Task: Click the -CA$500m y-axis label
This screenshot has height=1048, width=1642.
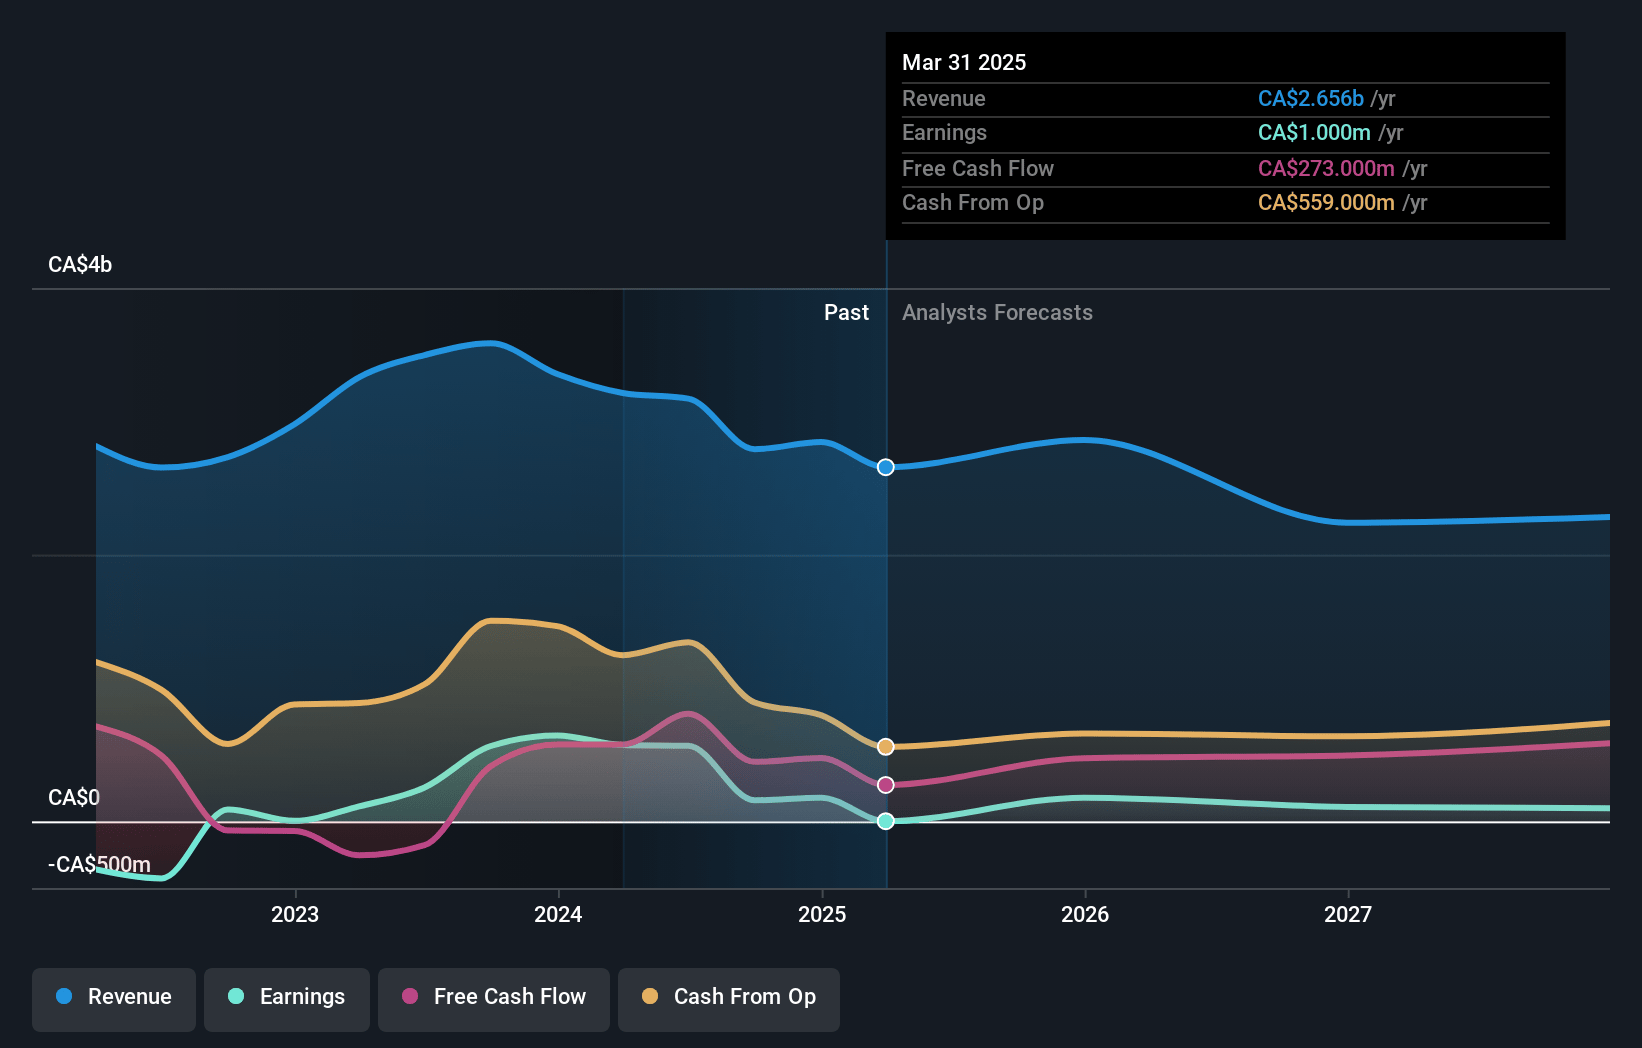Action: pos(100,865)
